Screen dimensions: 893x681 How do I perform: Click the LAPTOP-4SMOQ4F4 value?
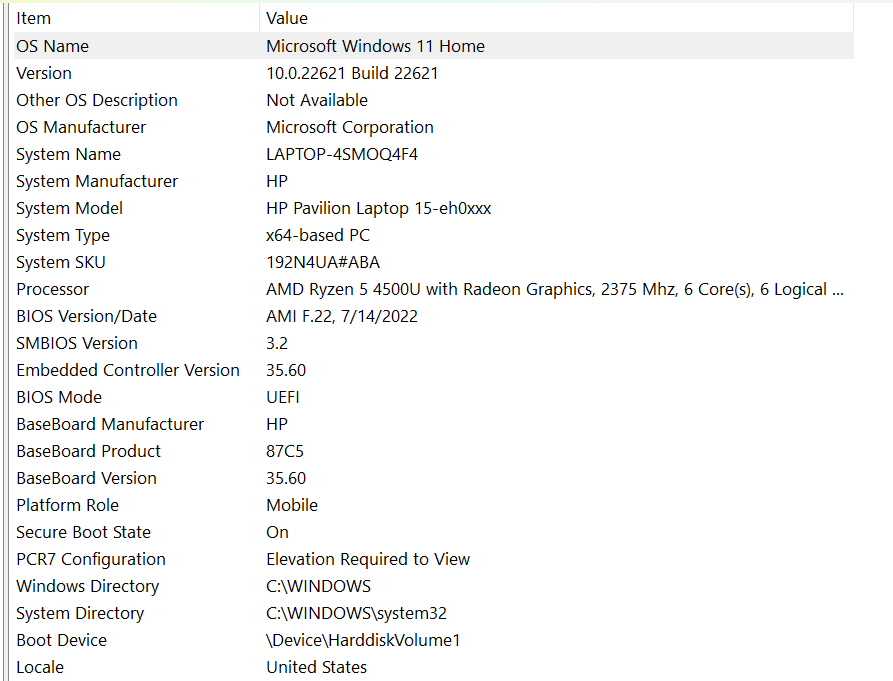tap(342, 154)
